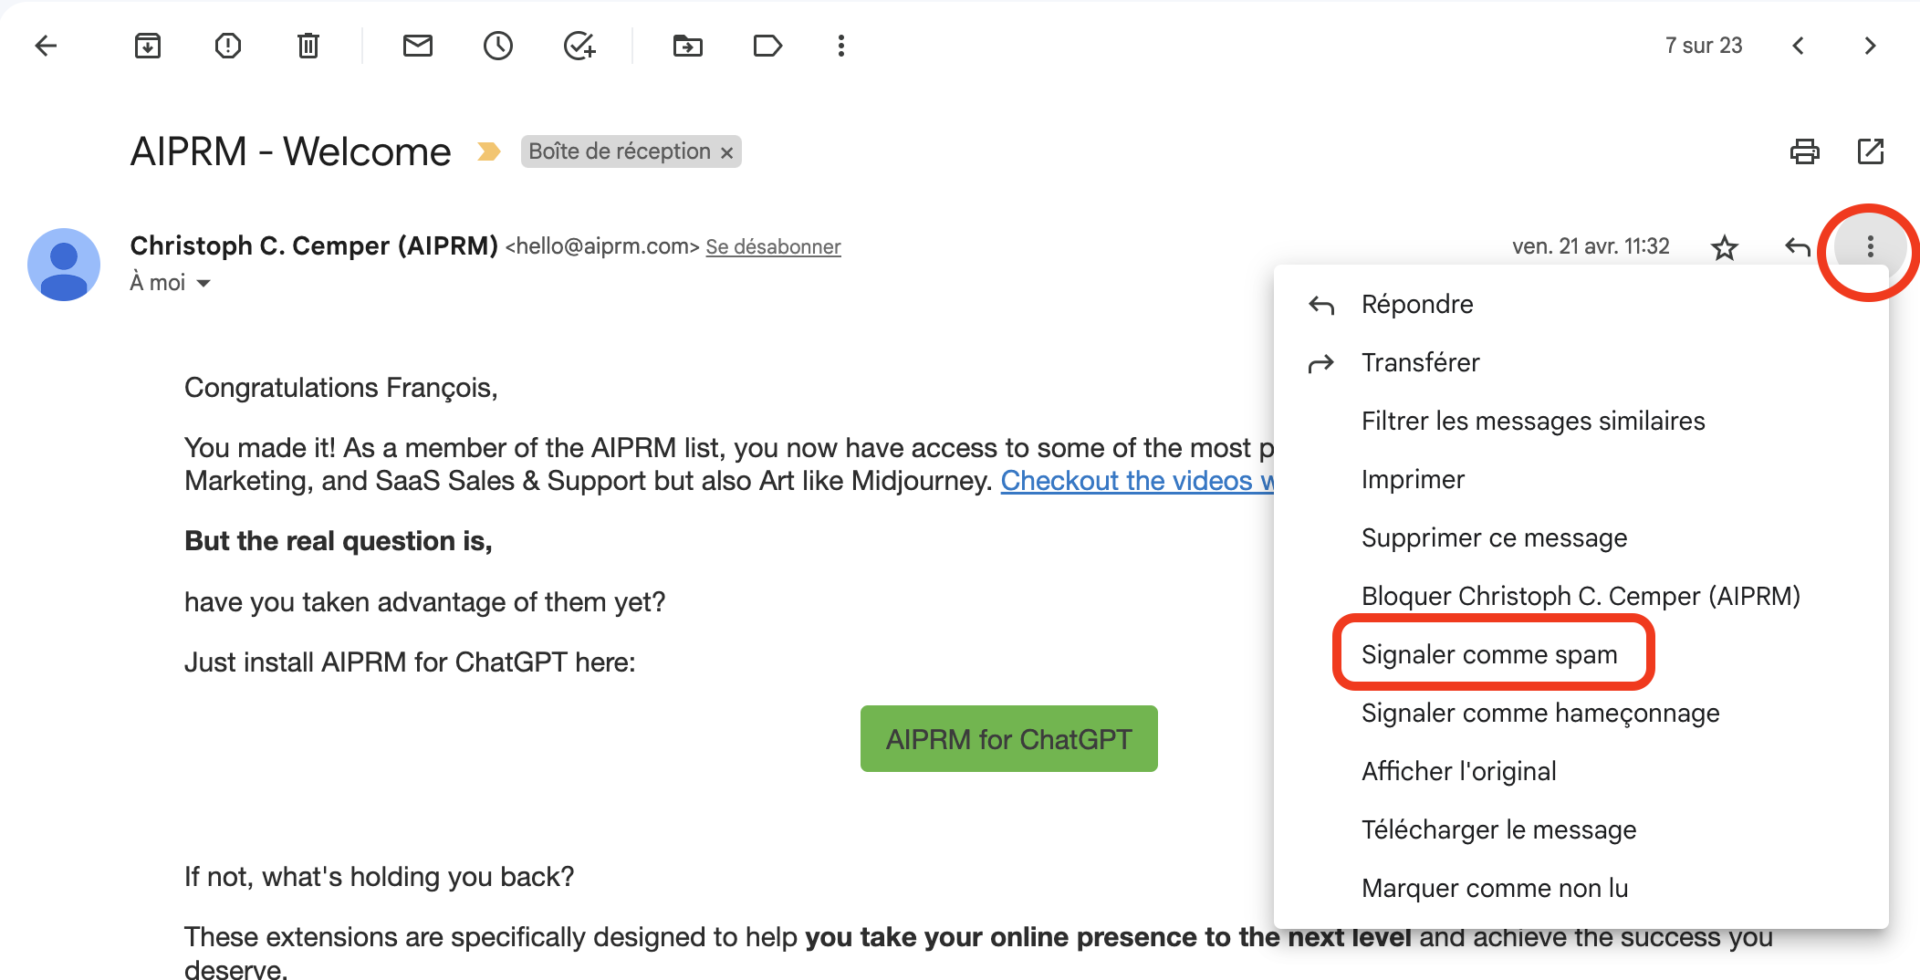Select Signaler comme hameçonnage
The height and width of the screenshot is (980, 1920).
point(1581,713)
